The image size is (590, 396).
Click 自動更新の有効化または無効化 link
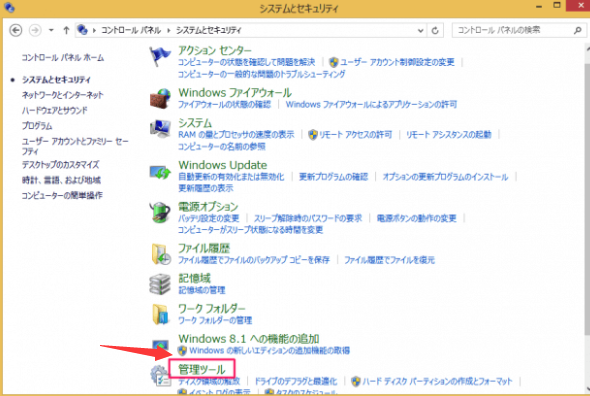[231, 177]
